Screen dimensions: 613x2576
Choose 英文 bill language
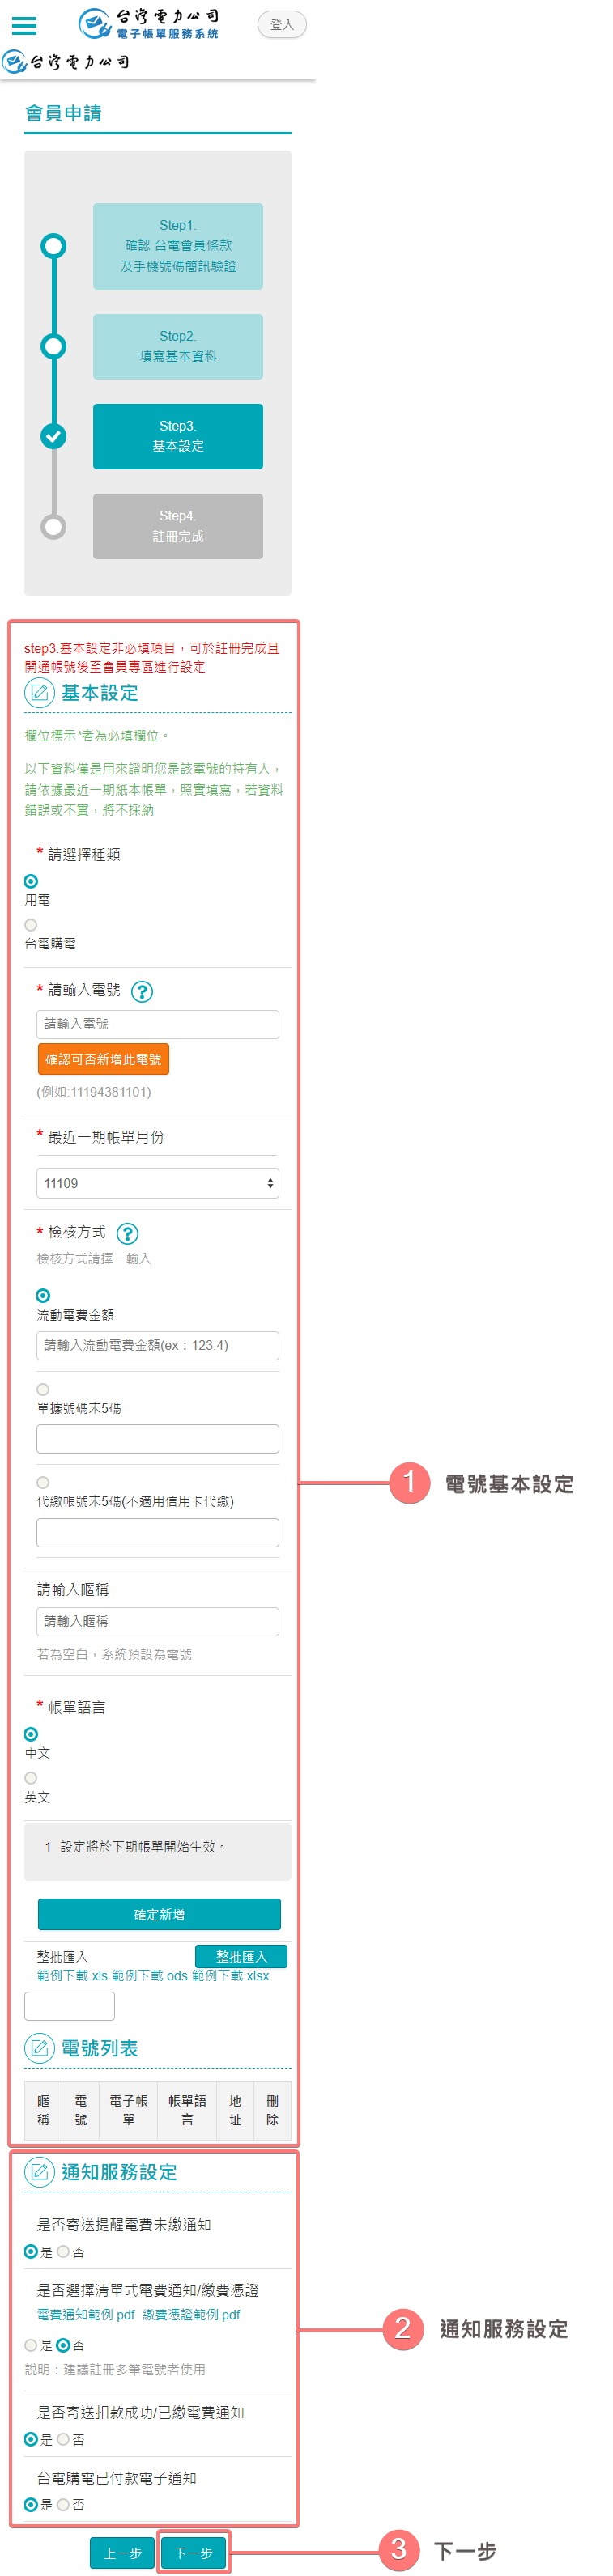pyautogui.click(x=31, y=1778)
